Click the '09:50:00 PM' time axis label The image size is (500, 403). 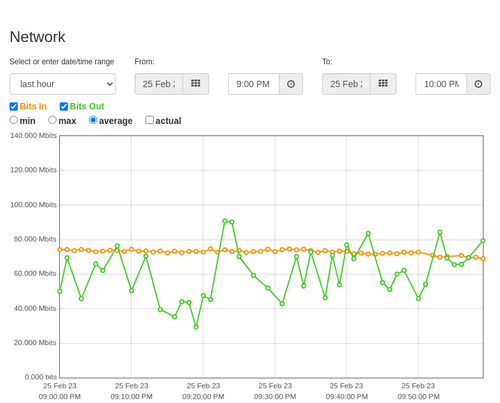[x=418, y=397]
